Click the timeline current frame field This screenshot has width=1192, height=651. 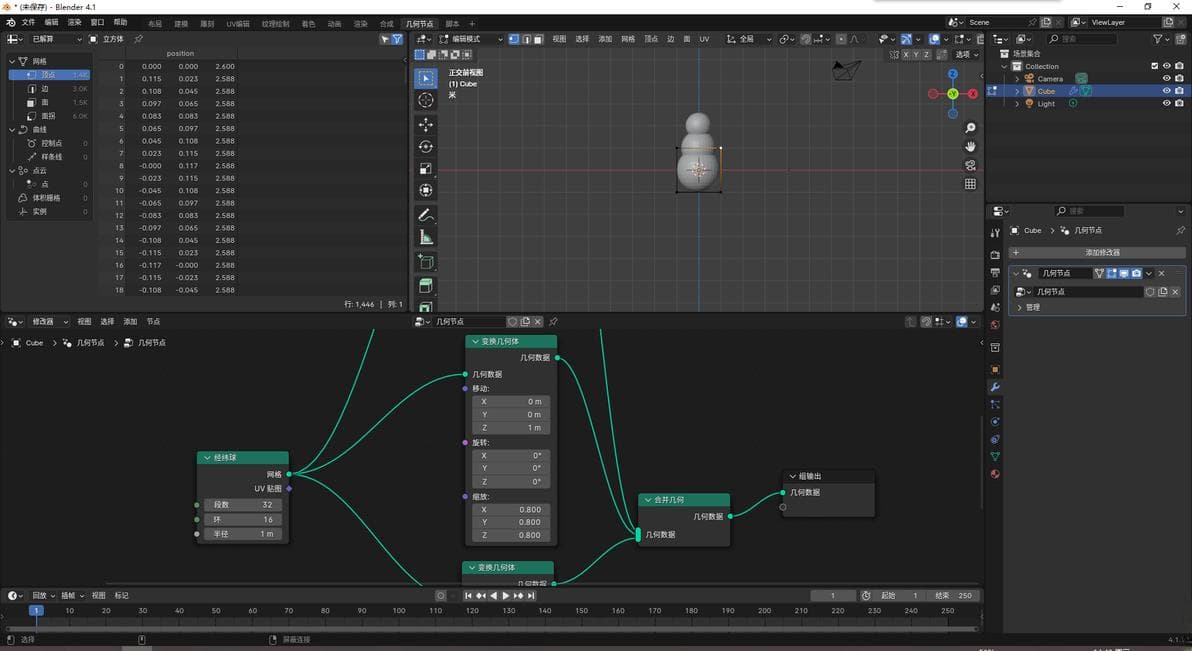[x=832, y=595]
